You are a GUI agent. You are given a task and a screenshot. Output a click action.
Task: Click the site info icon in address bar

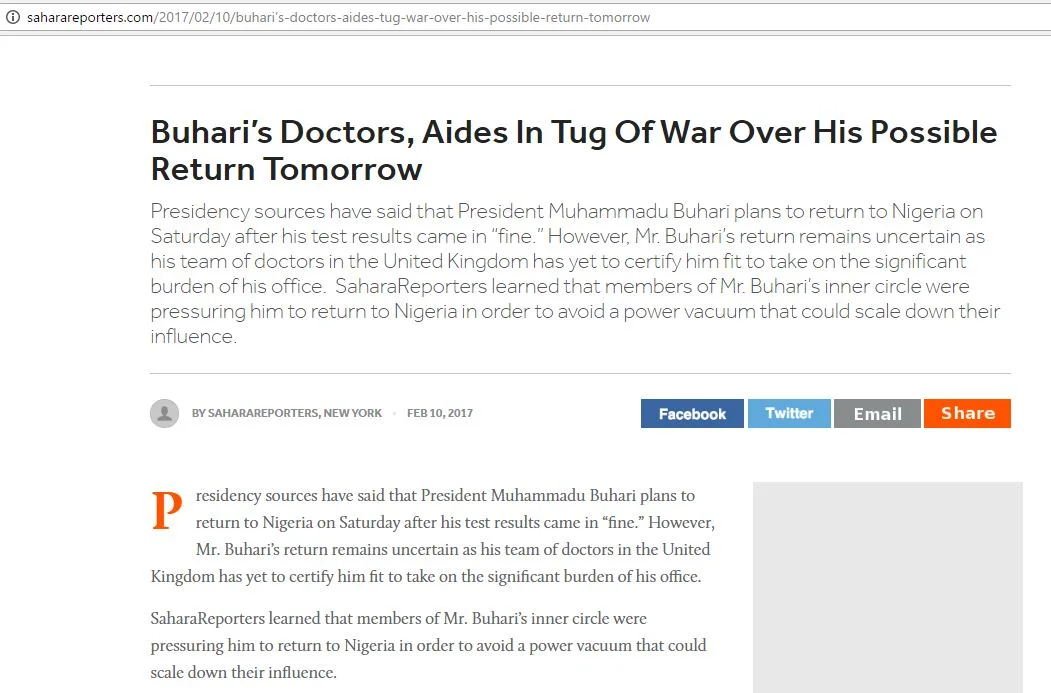pyautogui.click(x=13, y=17)
